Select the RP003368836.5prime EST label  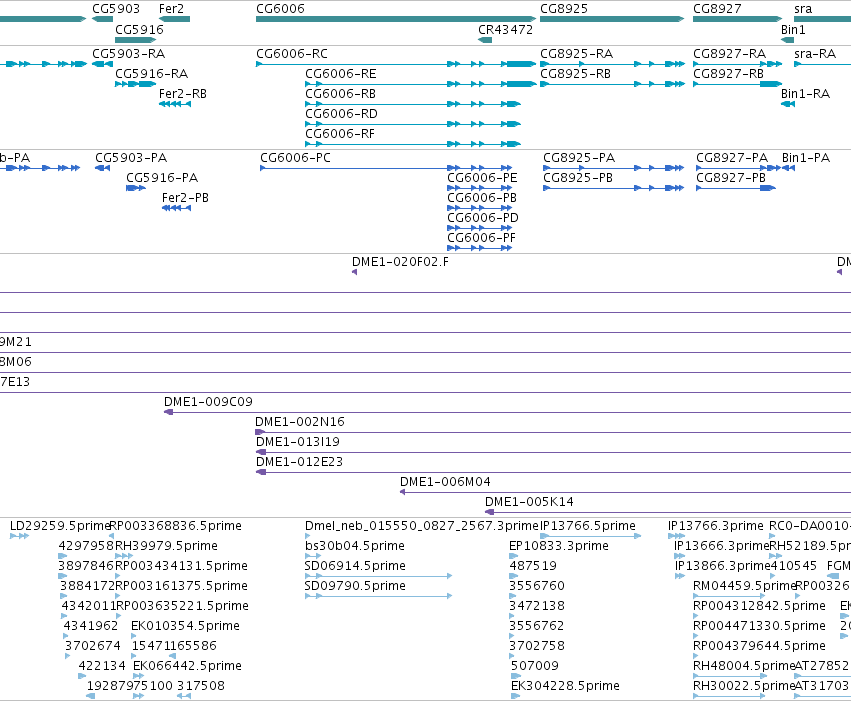coord(175,526)
